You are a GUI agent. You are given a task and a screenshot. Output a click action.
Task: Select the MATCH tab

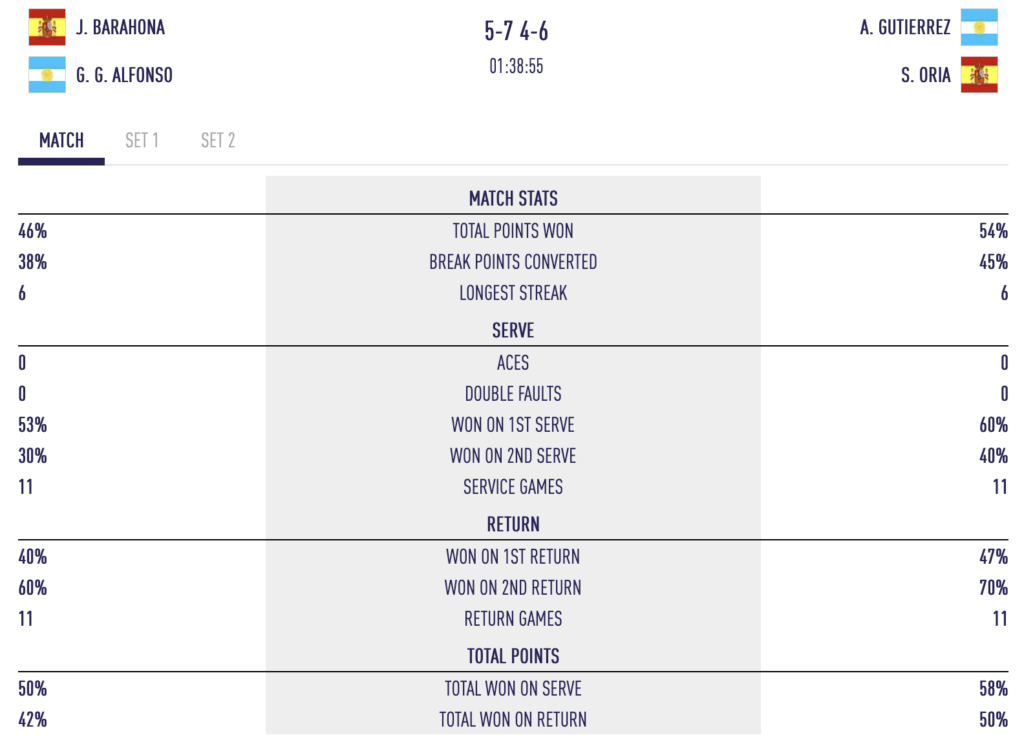(61, 141)
